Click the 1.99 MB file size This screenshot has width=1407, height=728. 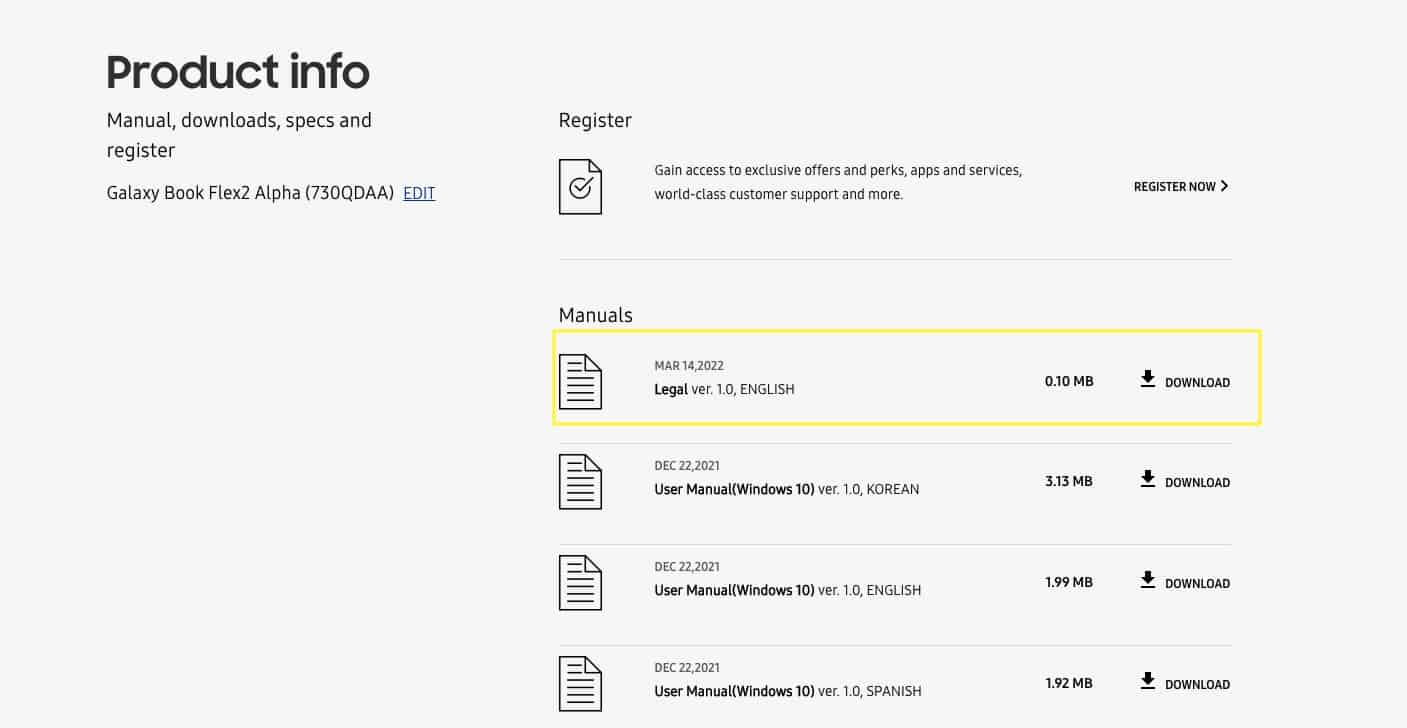(x=1069, y=582)
